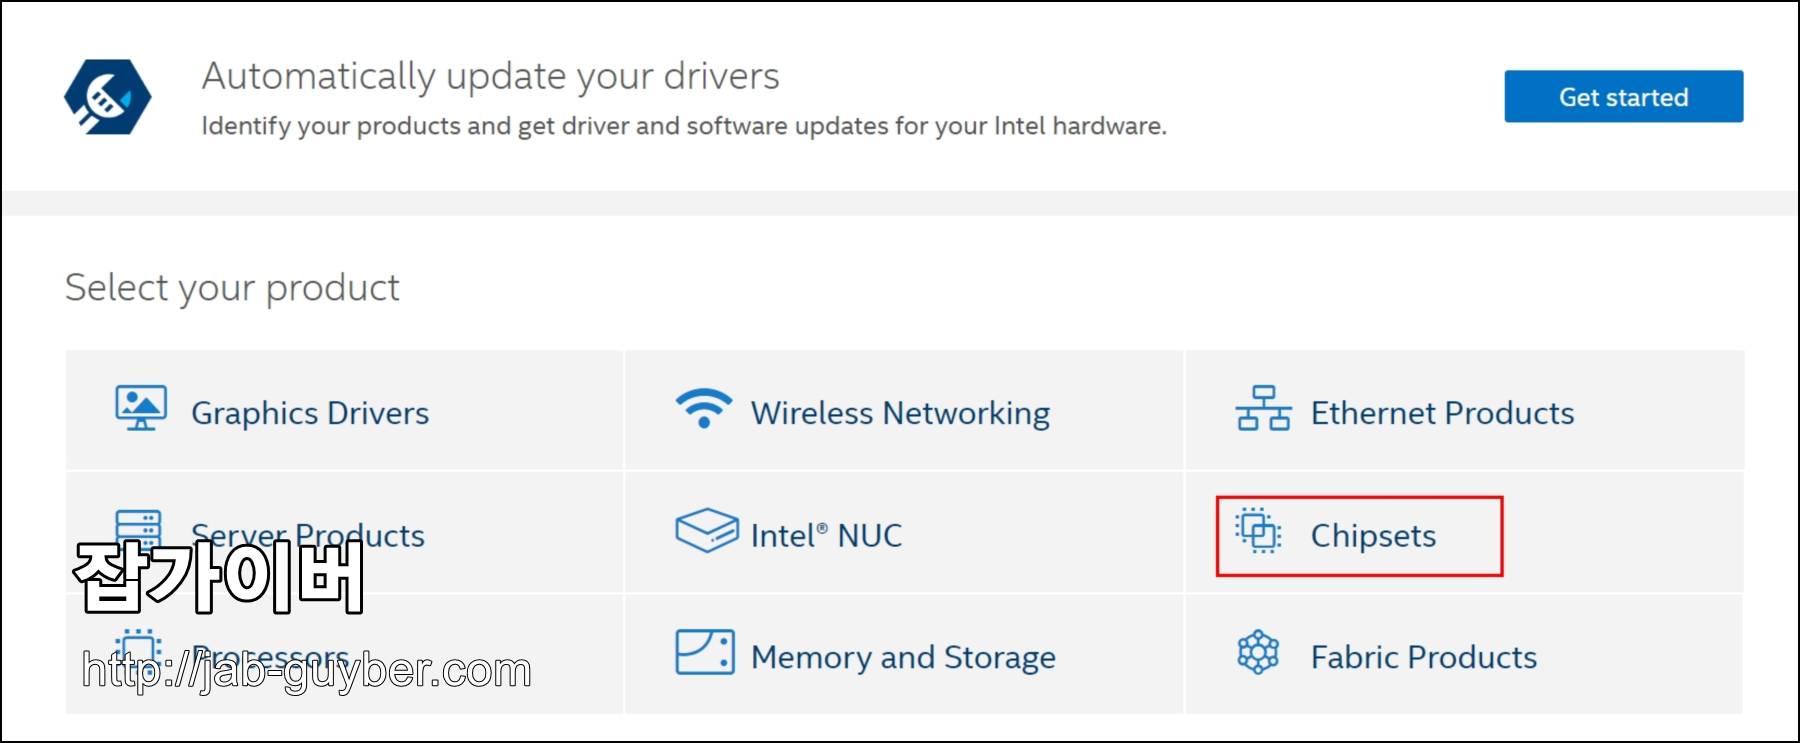The height and width of the screenshot is (743, 1800).
Task: Select the Wireless Networking category
Action: (x=899, y=412)
